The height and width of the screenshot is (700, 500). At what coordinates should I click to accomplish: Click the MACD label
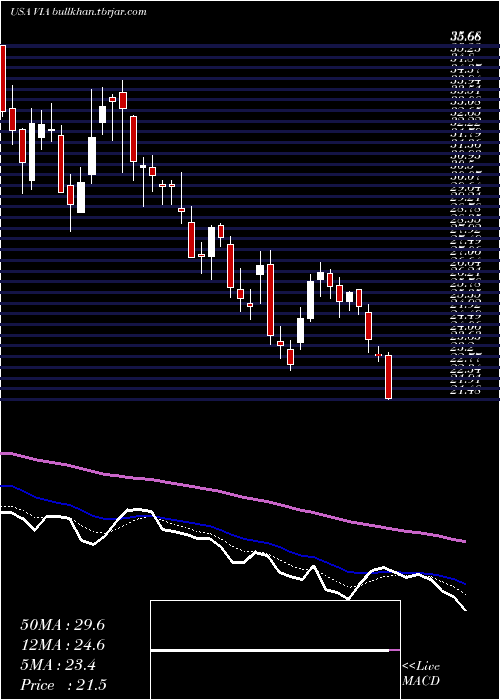click(x=419, y=682)
